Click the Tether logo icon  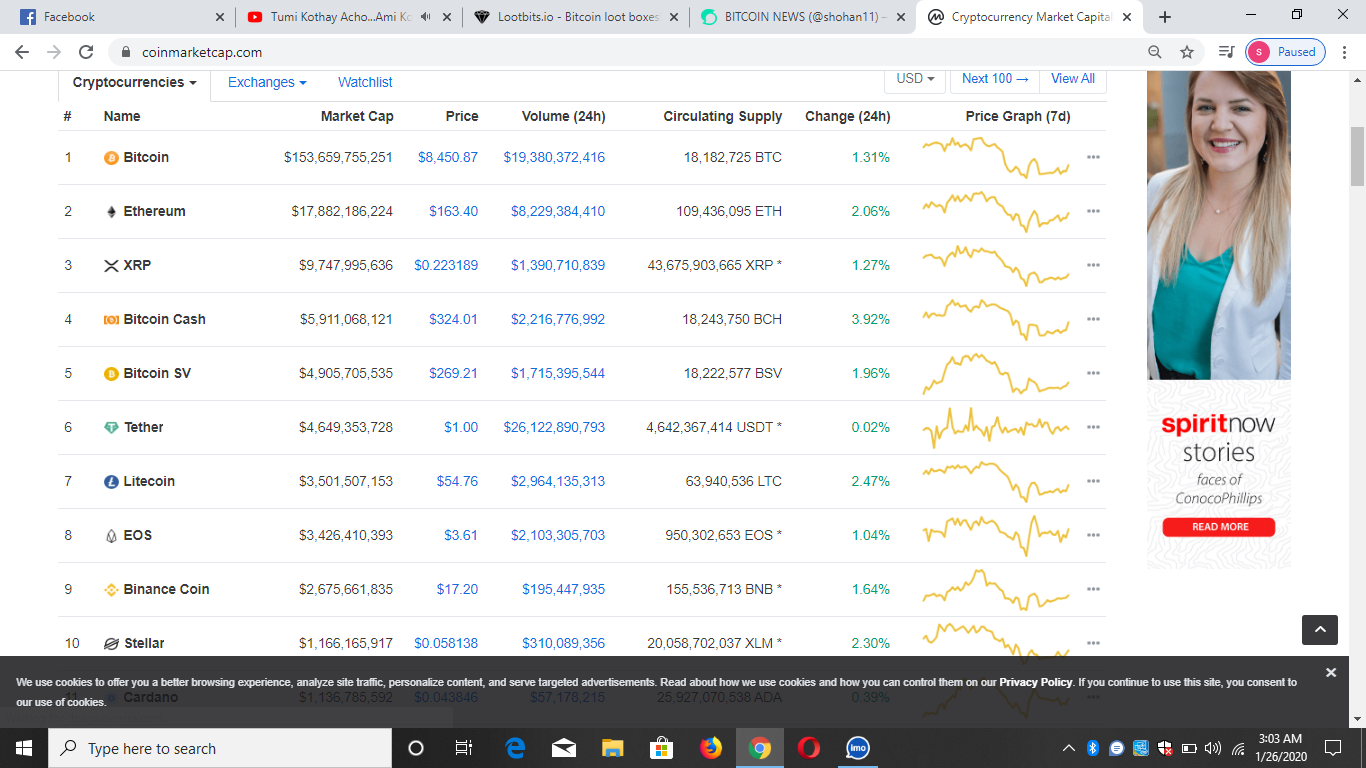coord(111,428)
